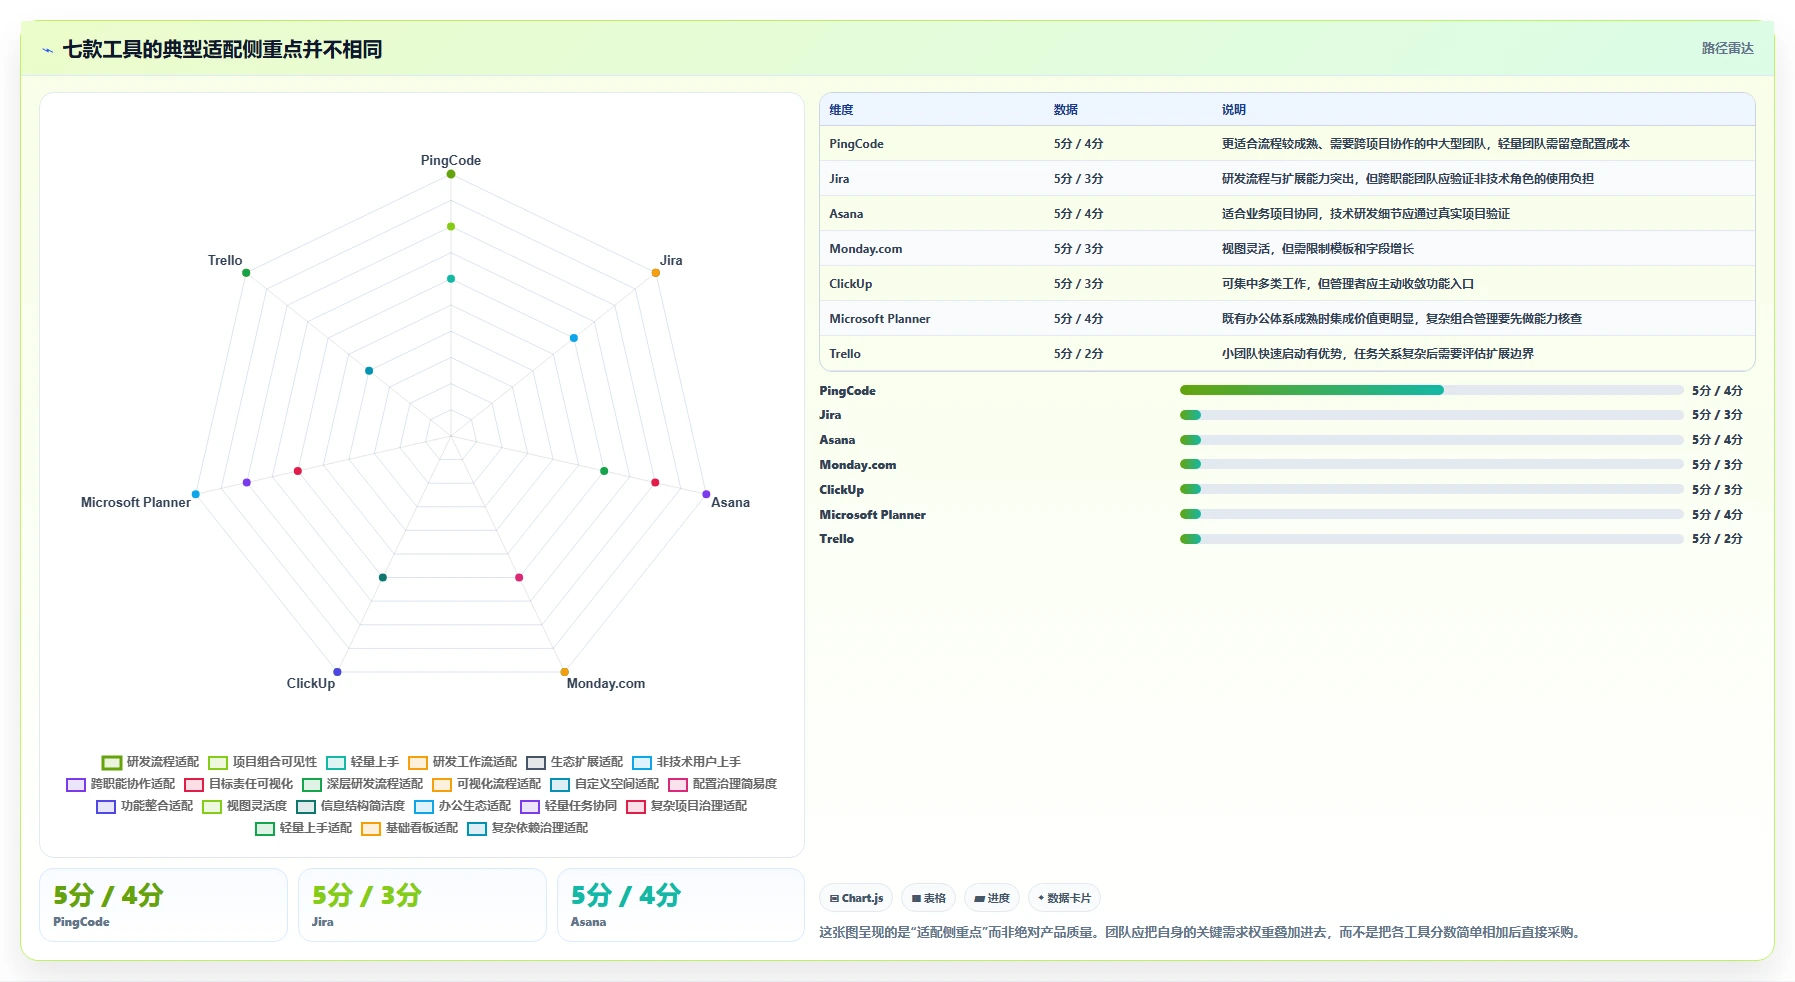Image resolution: width=1795 pixels, height=982 pixels.
Task: Click the Chart.js chip
Action: tap(857, 898)
